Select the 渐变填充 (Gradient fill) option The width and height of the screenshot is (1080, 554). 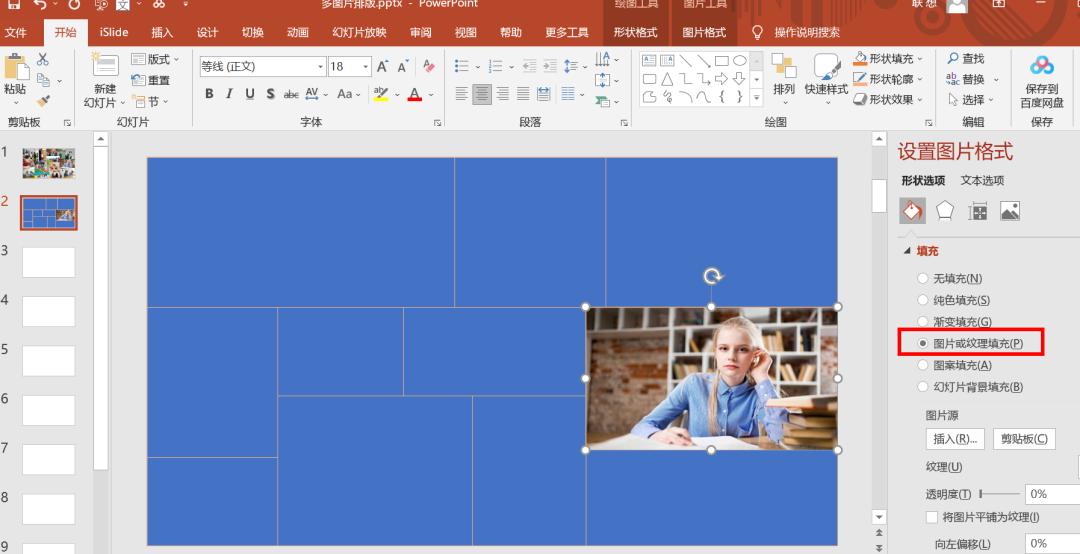click(923, 322)
